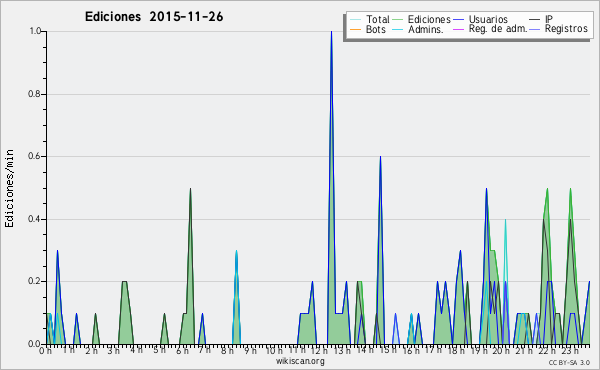Click the y-axis label 'Ediciones/min'
Image resolution: width=600 pixels, height=370 pixels.
(9, 188)
